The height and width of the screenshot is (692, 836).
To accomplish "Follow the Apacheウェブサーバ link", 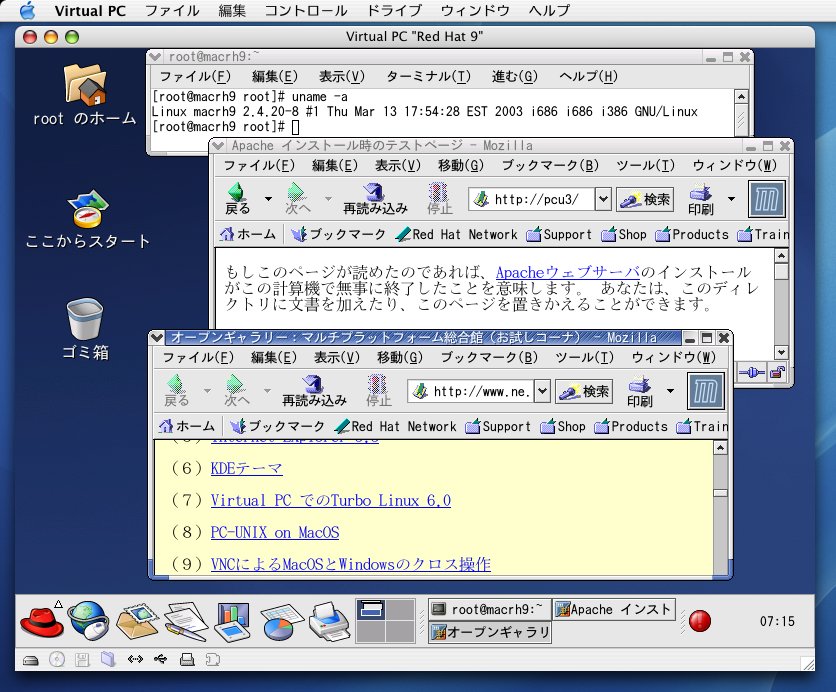I will 568,272.
